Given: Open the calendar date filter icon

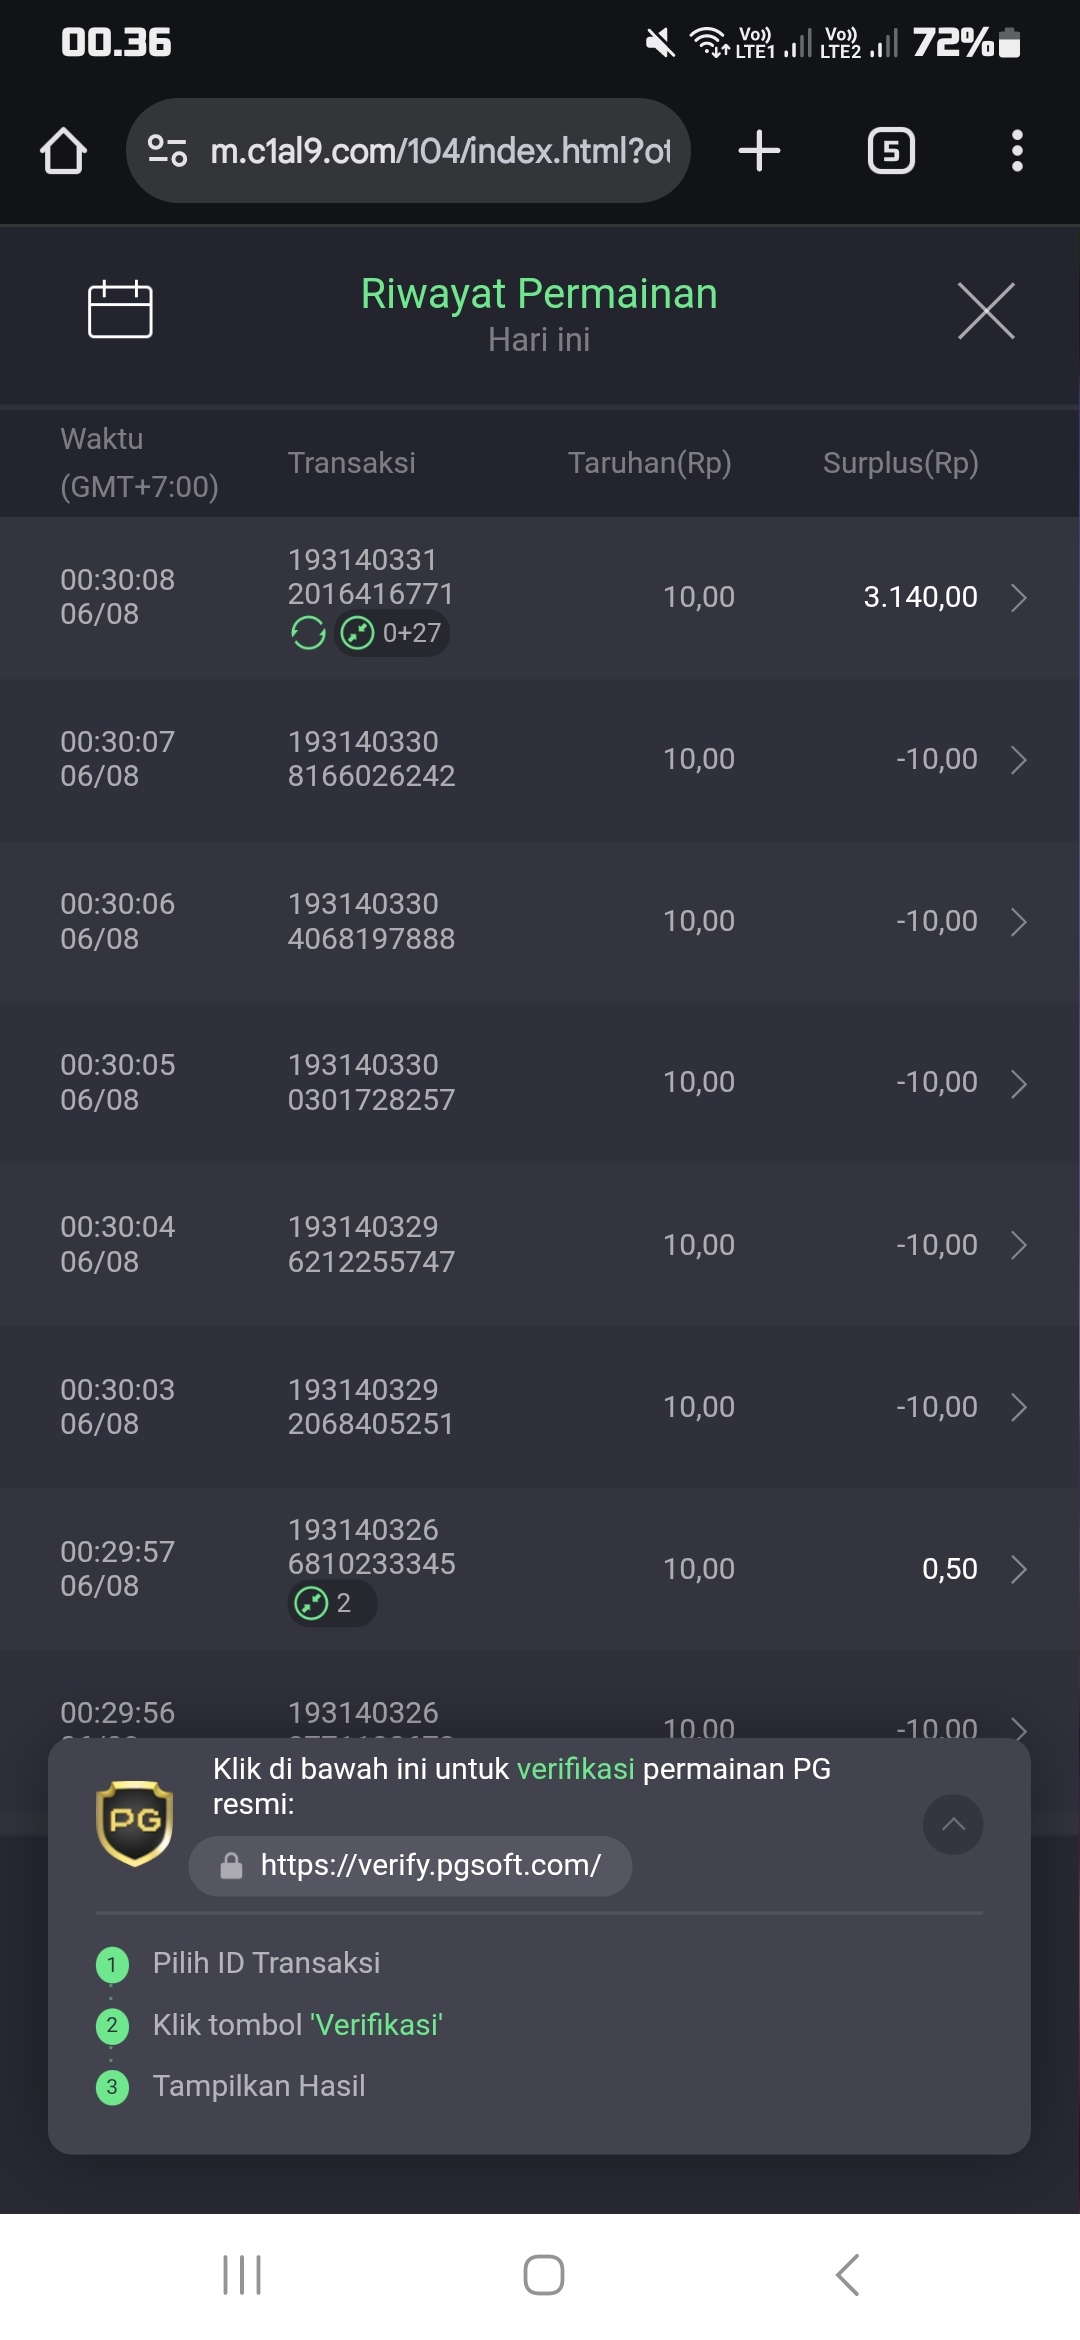Looking at the screenshot, I should 120,309.
